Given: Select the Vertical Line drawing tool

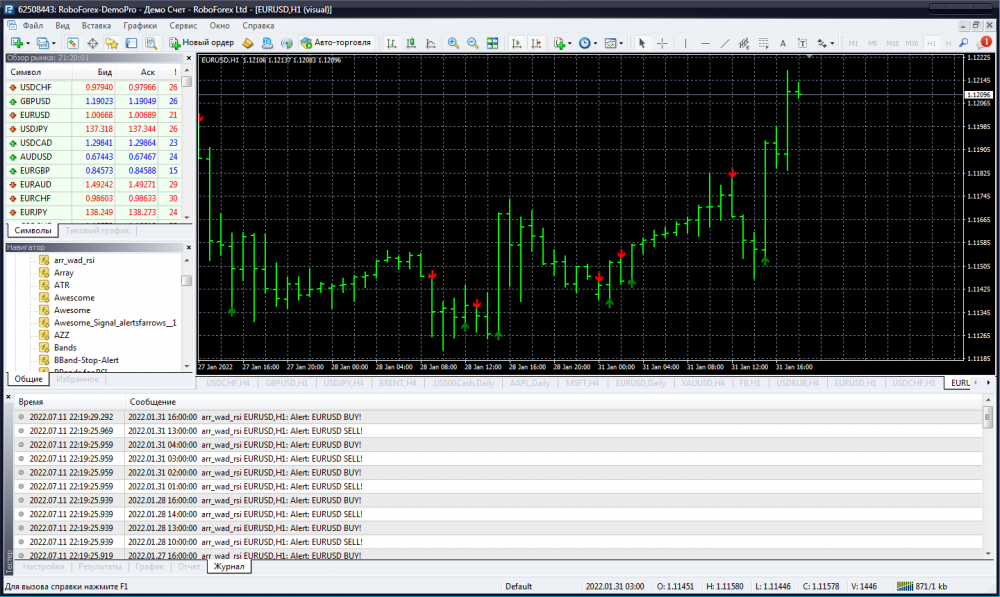Looking at the screenshot, I should coord(686,43).
